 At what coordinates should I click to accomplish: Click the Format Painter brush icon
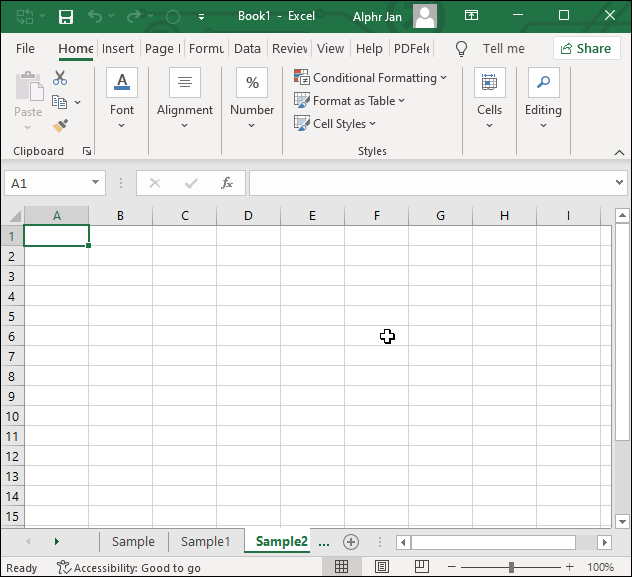click(x=60, y=126)
